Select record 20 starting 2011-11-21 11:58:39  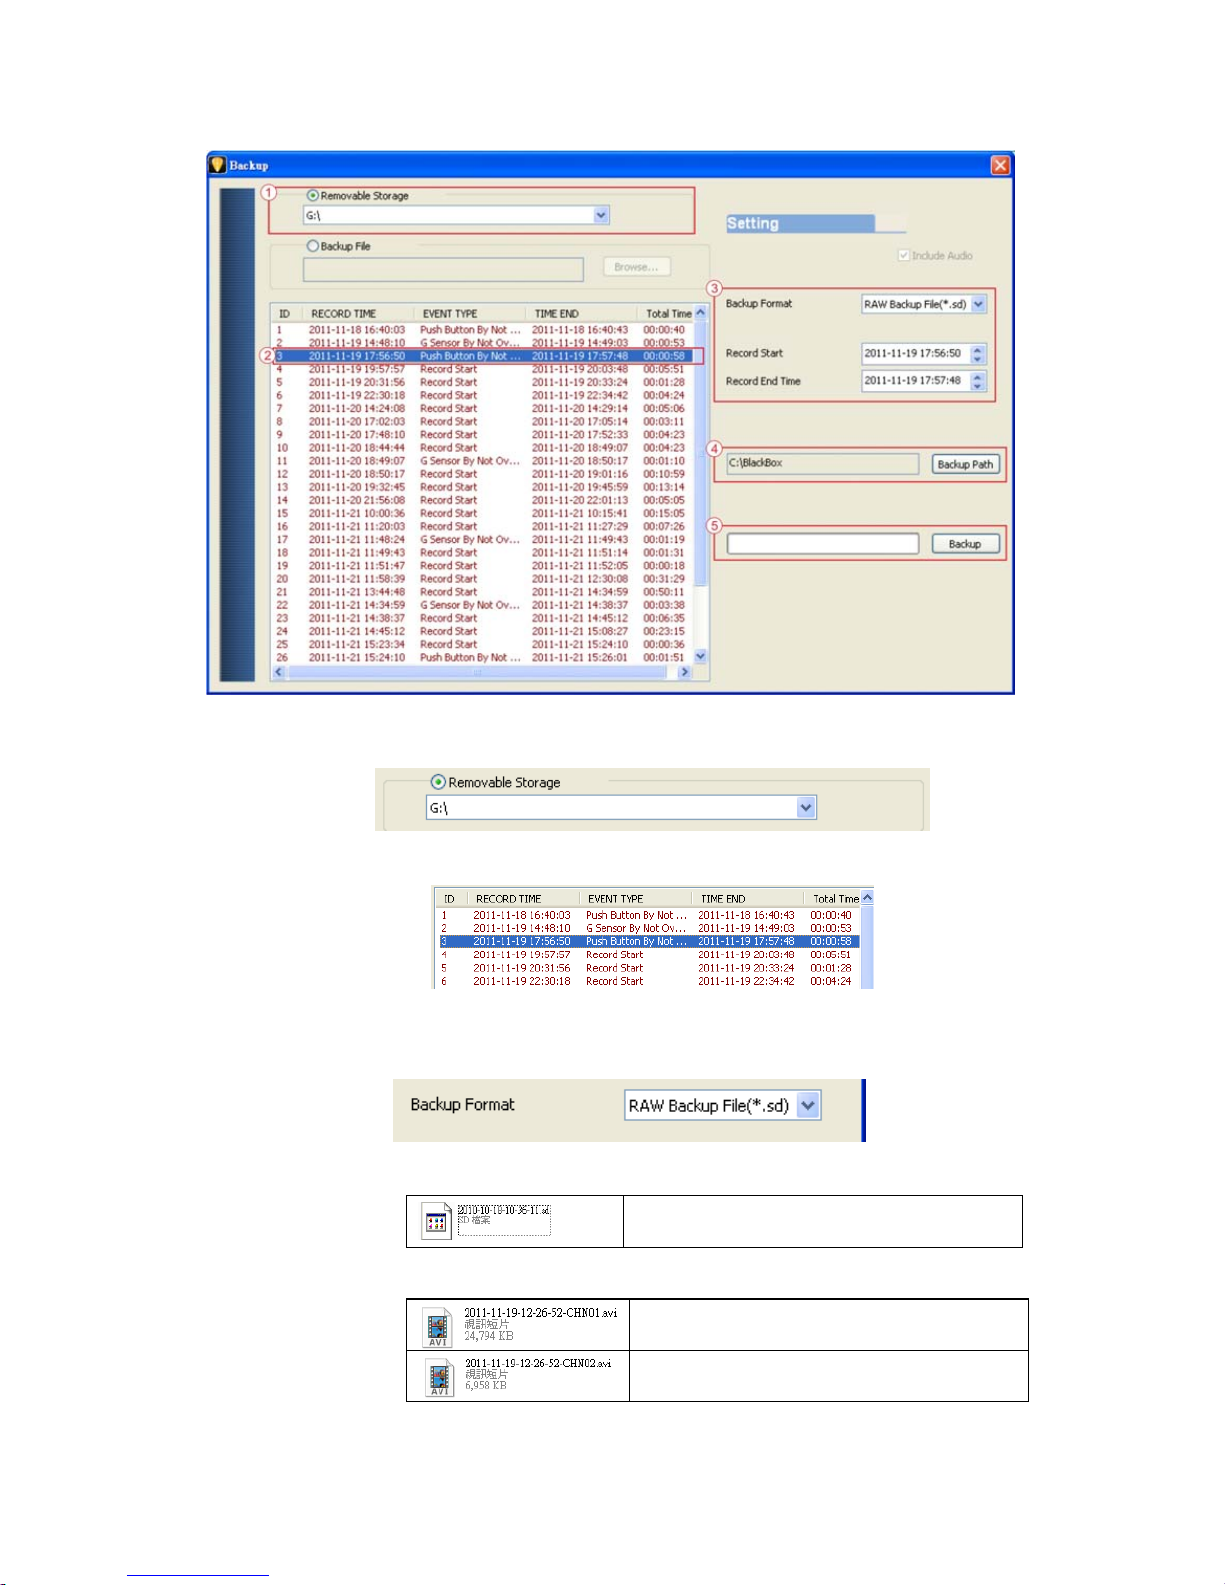(483, 579)
